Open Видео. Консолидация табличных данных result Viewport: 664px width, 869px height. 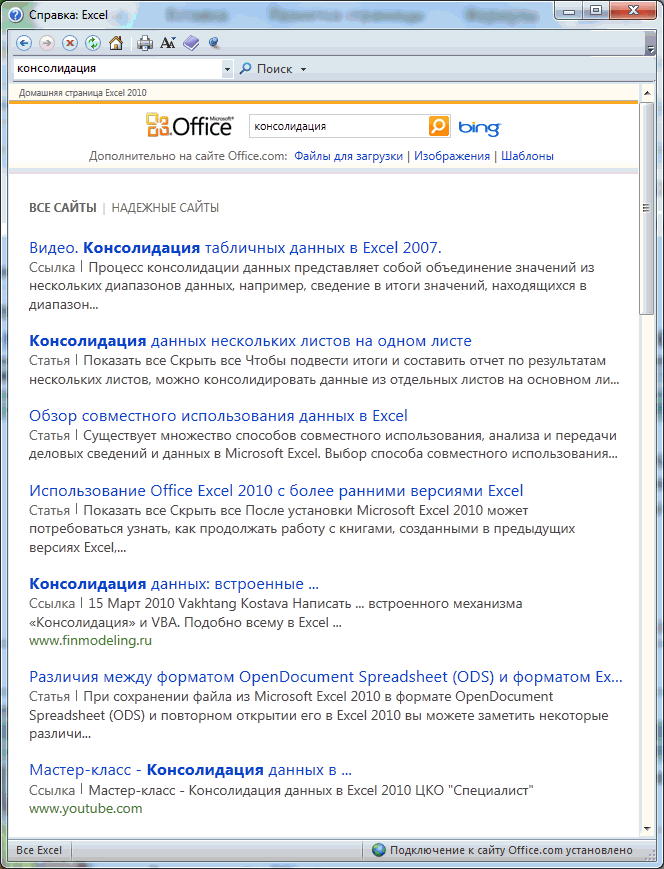(x=235, y=248)
